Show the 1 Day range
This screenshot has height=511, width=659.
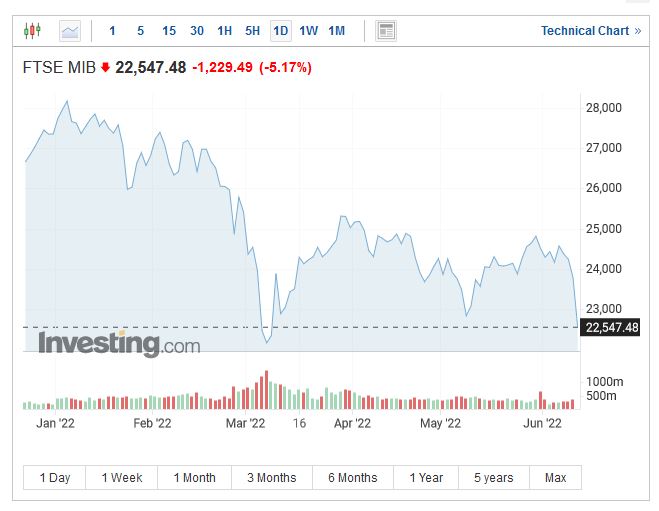[55, 478]
